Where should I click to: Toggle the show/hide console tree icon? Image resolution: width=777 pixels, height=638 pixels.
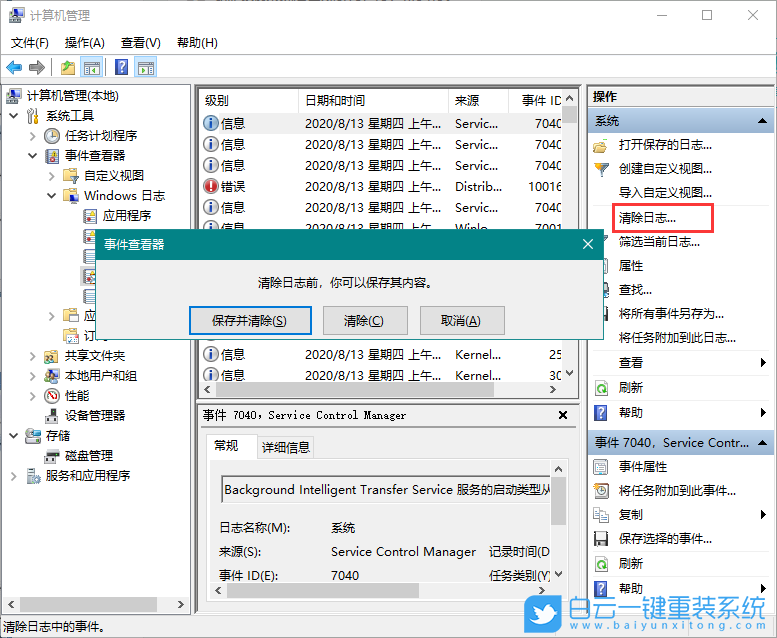(x=92, y=67)
